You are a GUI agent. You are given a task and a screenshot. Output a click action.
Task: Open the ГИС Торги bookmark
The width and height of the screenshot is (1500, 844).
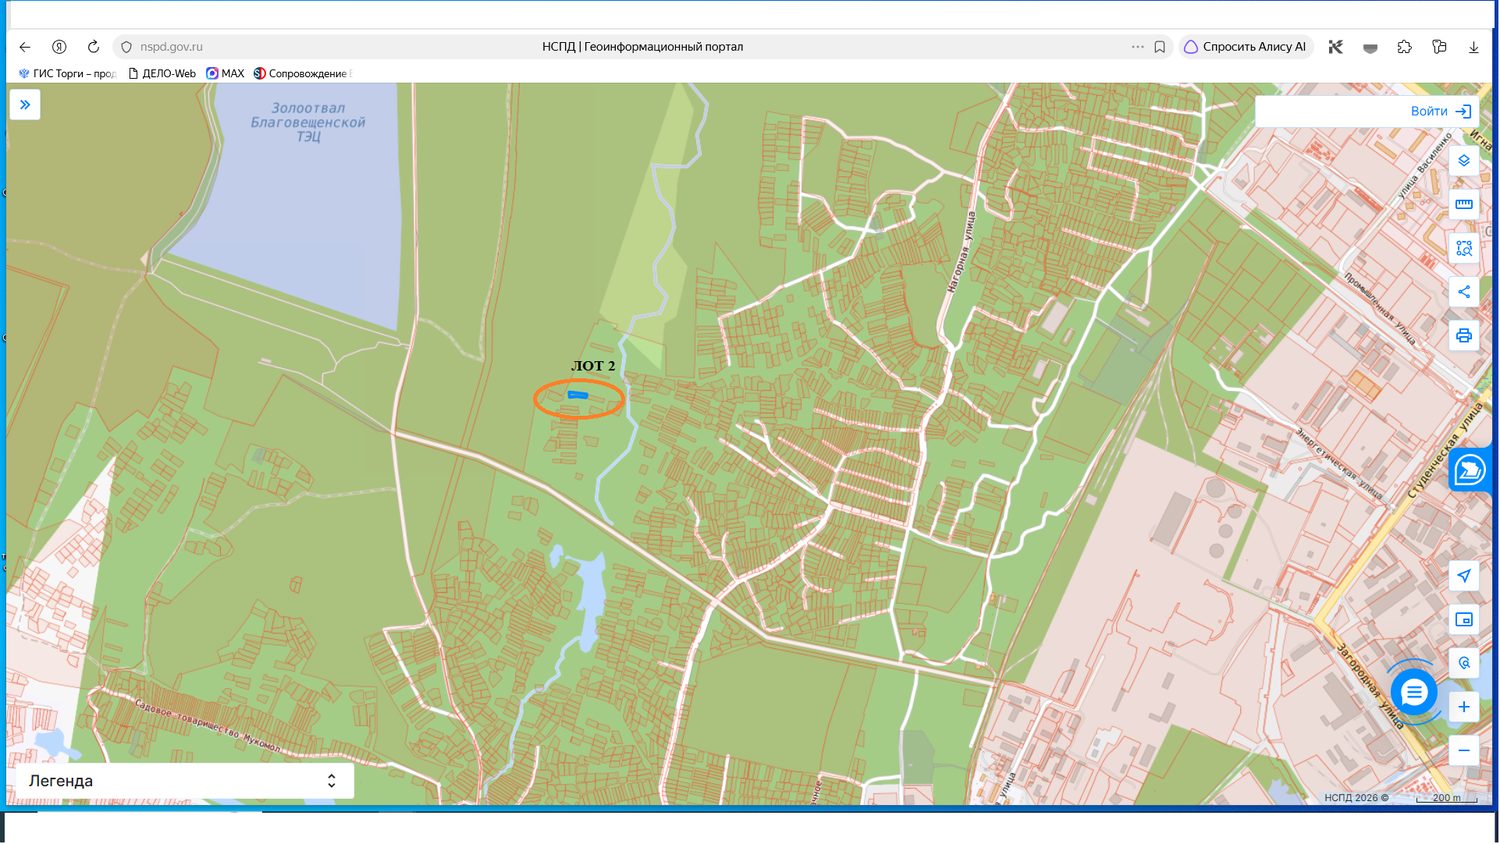coord(67,73)
